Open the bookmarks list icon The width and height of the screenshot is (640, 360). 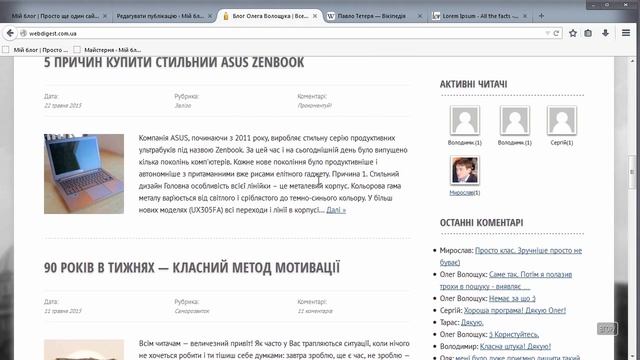(x=588, y=33)
